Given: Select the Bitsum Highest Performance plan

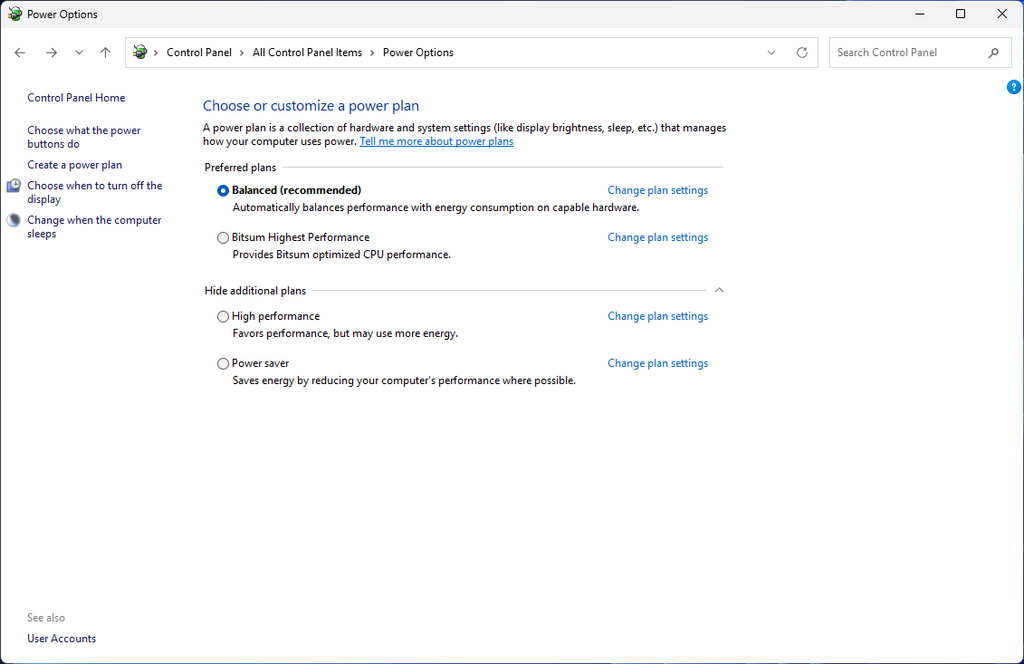Looking at the screenshot, I should tap(223, 238).
